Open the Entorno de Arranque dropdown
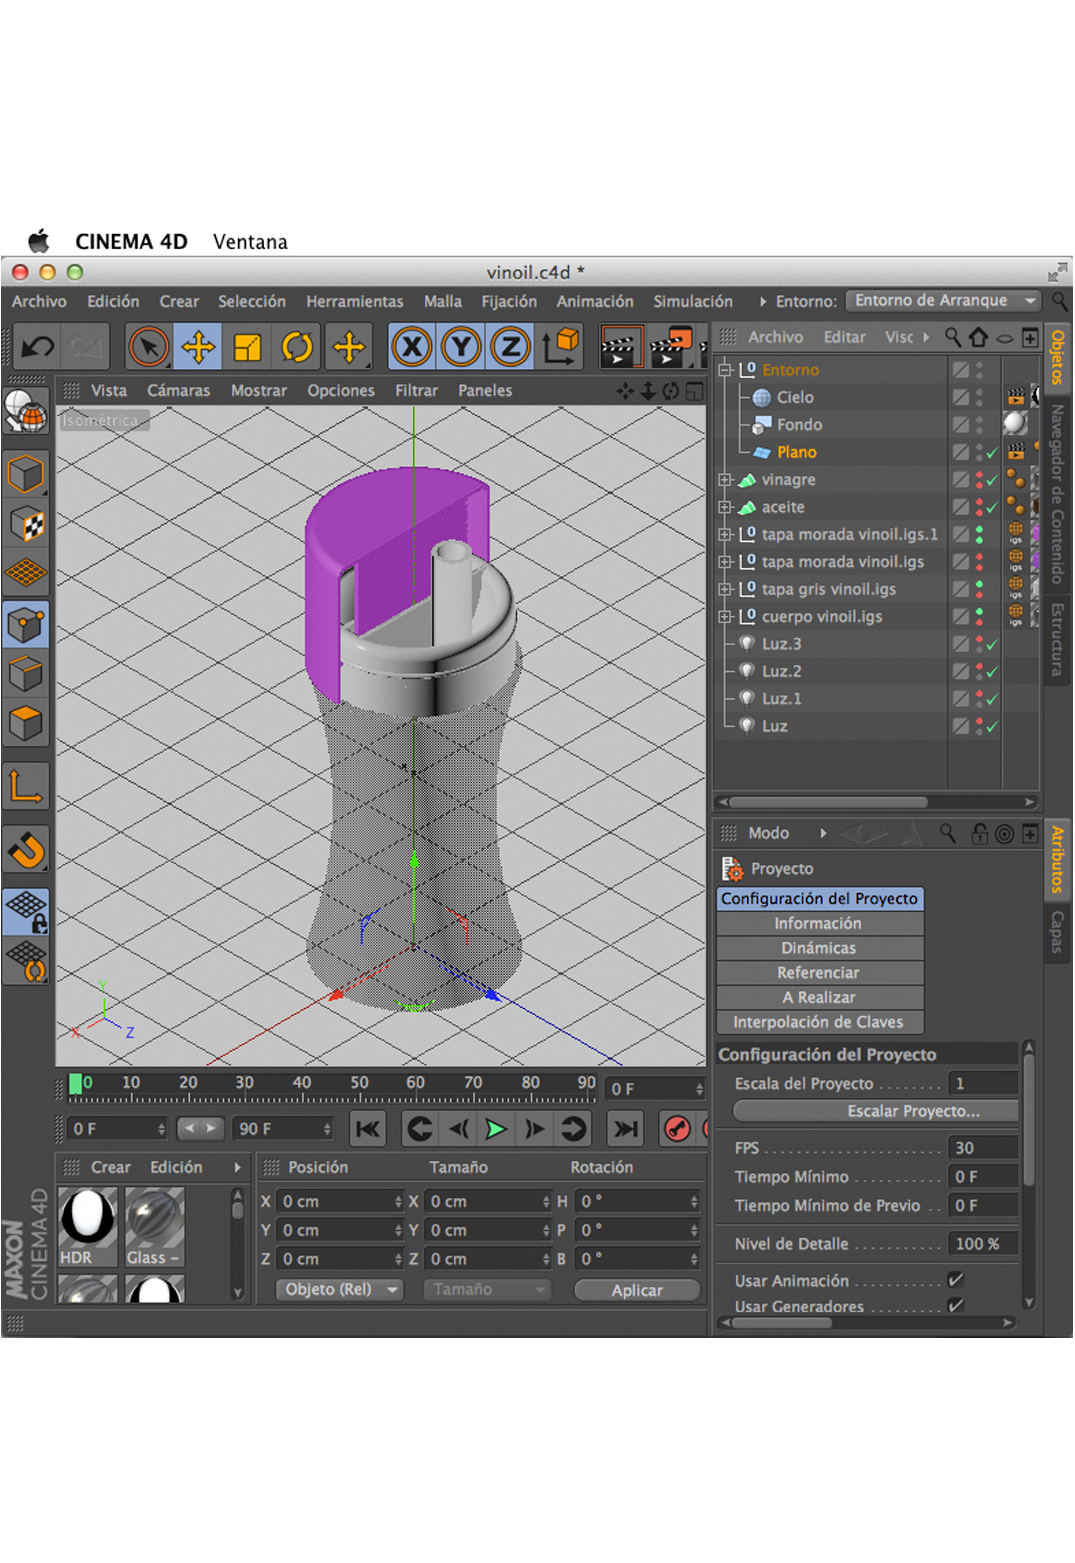The height and width of the screenshot is (1563, 1075). 943,301
